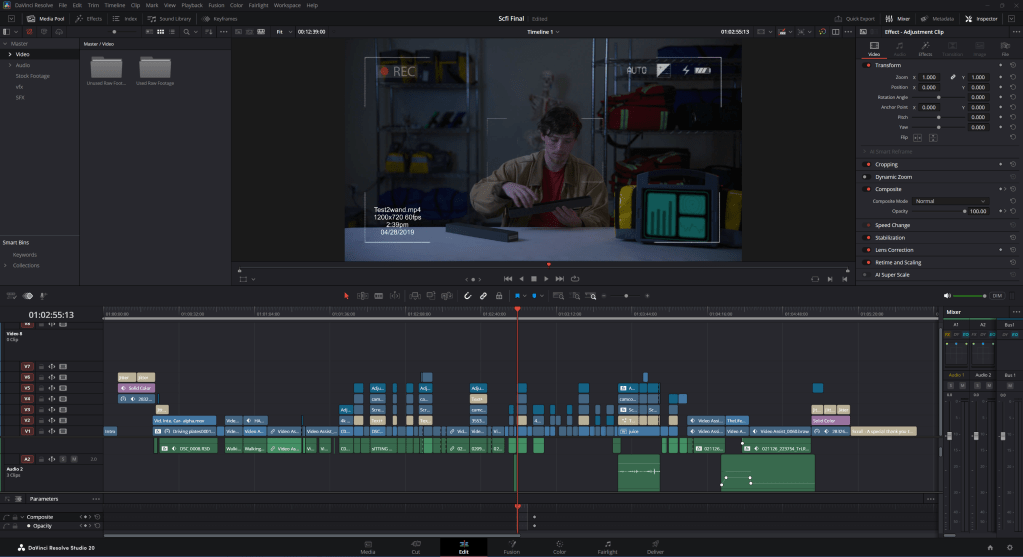Select the arrow Selection Mode tool

click(347, 296)
